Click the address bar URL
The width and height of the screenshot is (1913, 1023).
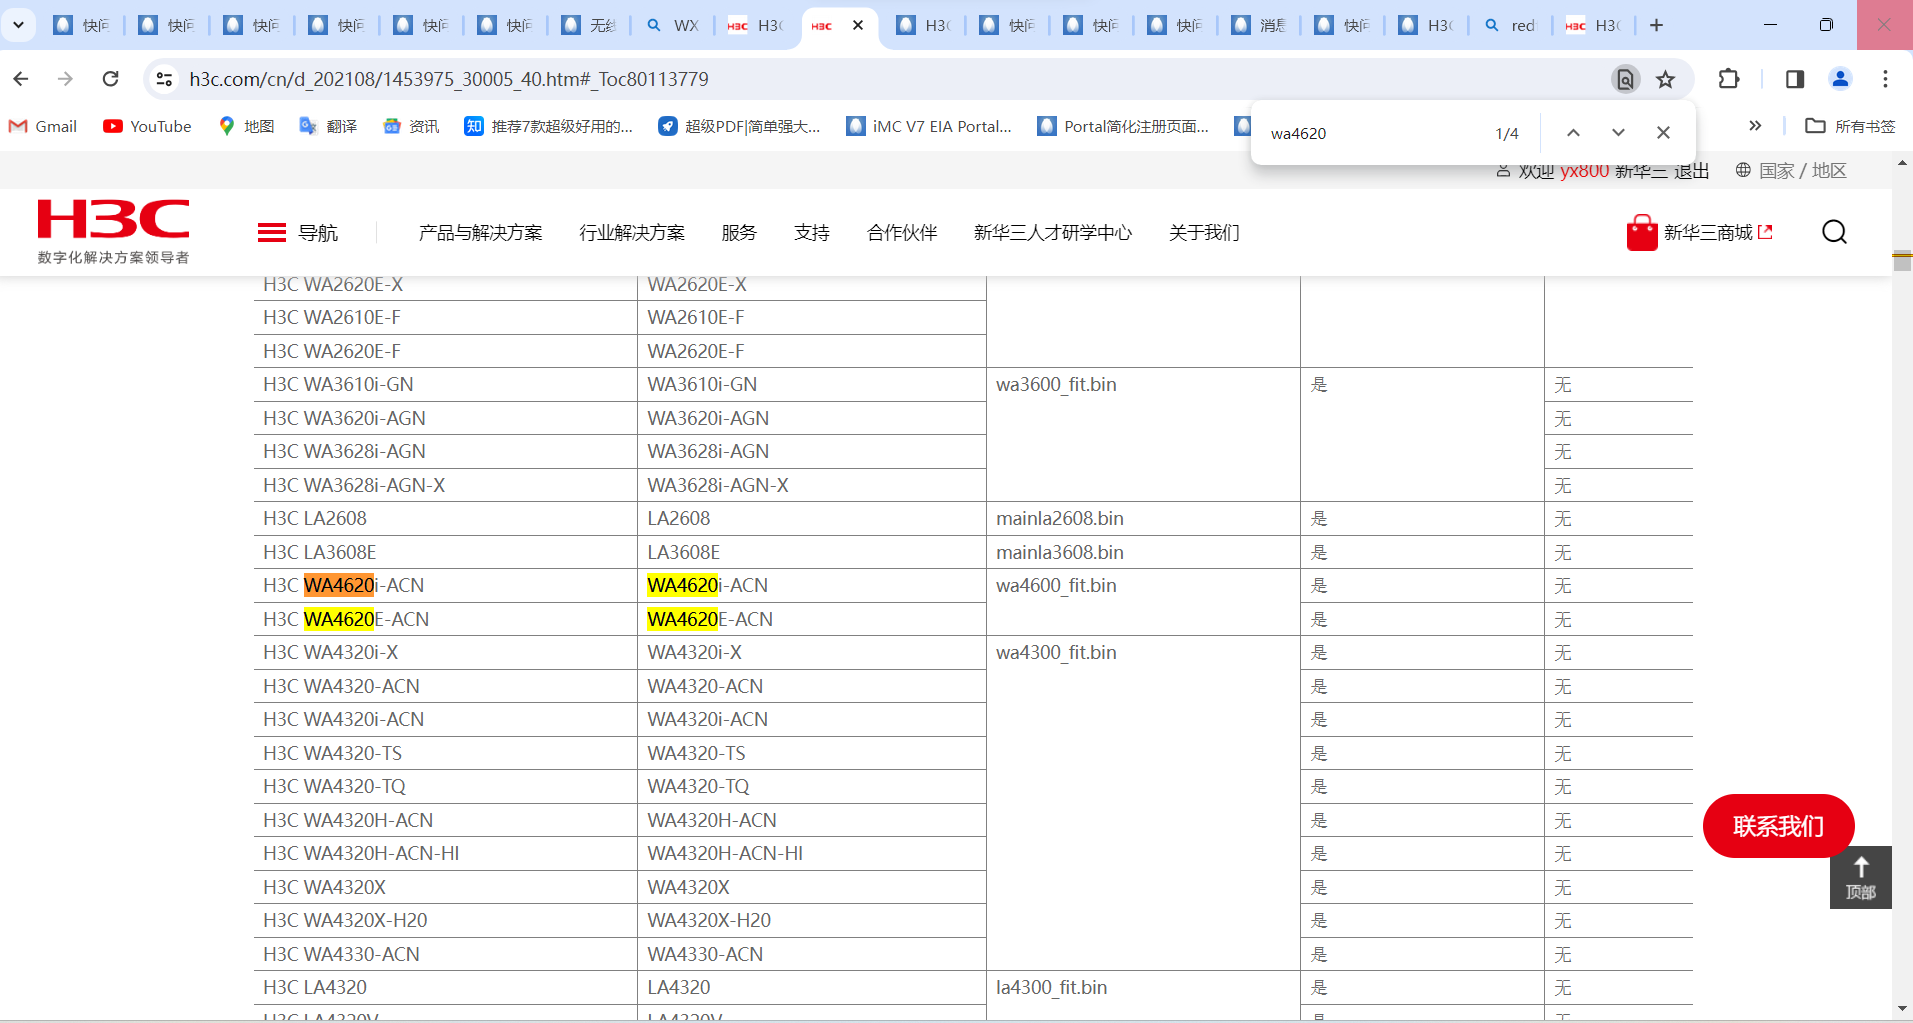[x=449, y=79]
